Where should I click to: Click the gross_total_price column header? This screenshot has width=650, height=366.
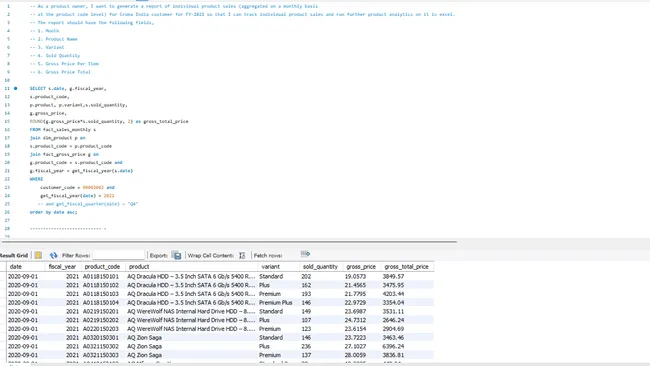pyautogui.click(x=407, y=267)
